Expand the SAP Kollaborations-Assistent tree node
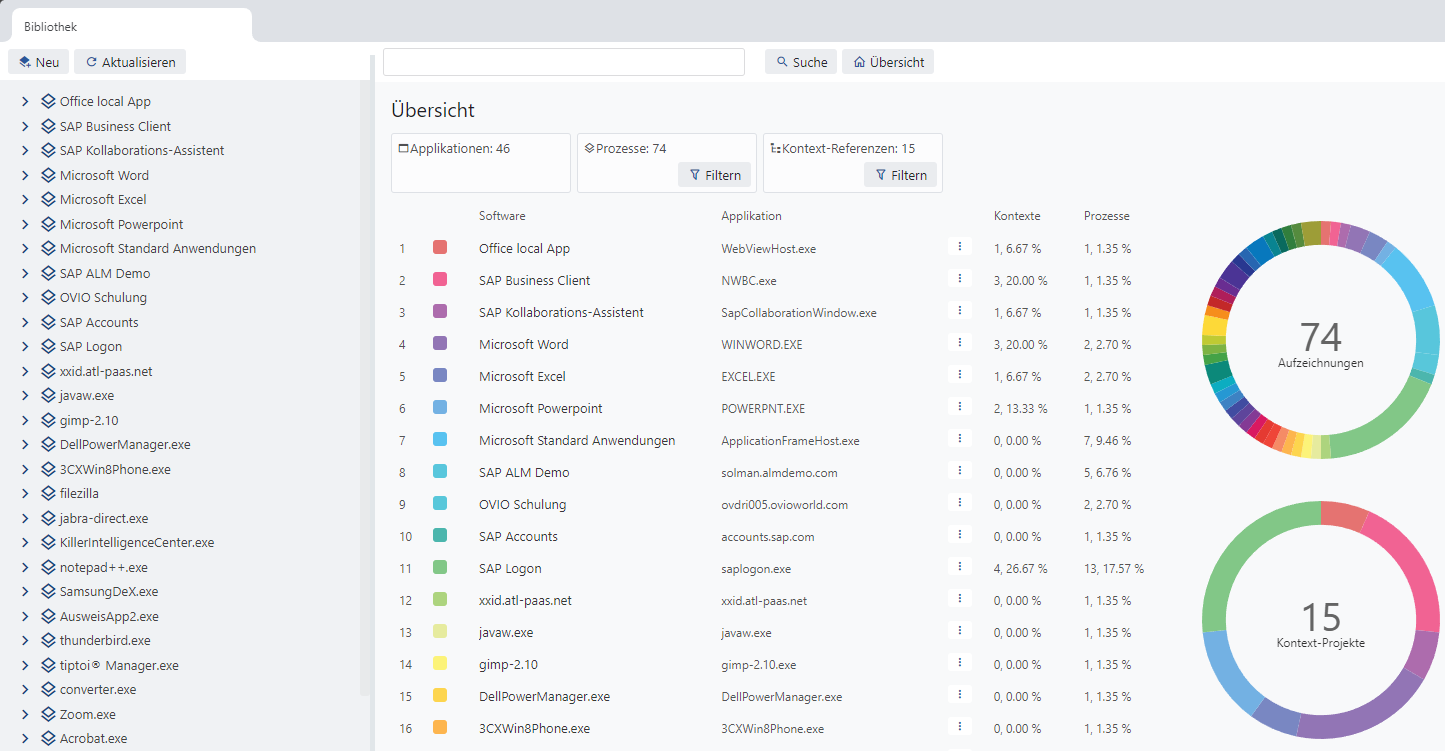This screenshot has width=1445, height=751. tap(25, 151)
